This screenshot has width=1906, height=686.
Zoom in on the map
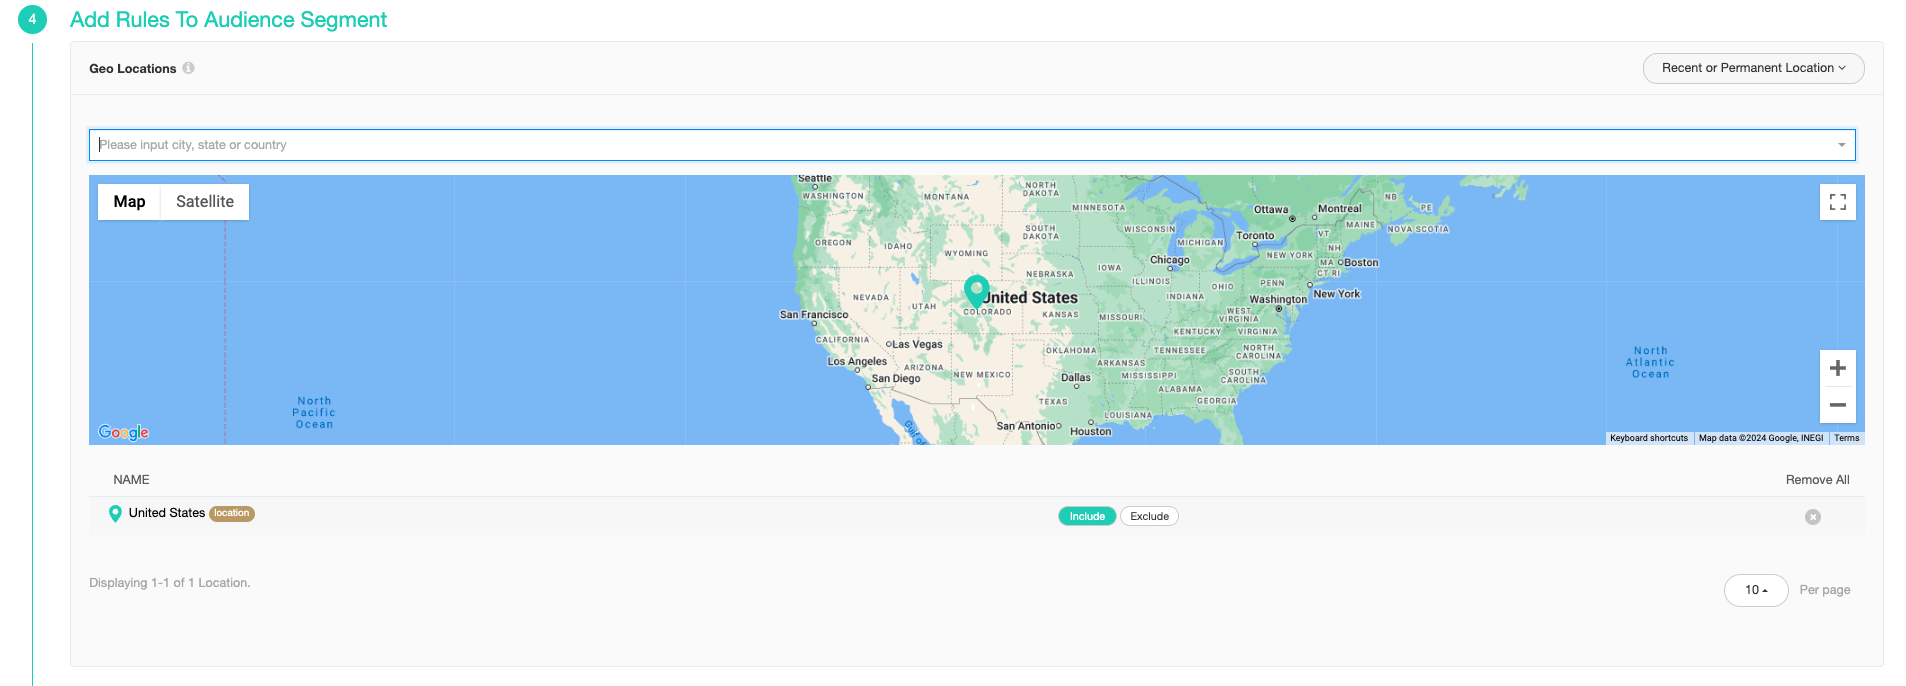click(x=1837, y=368)
